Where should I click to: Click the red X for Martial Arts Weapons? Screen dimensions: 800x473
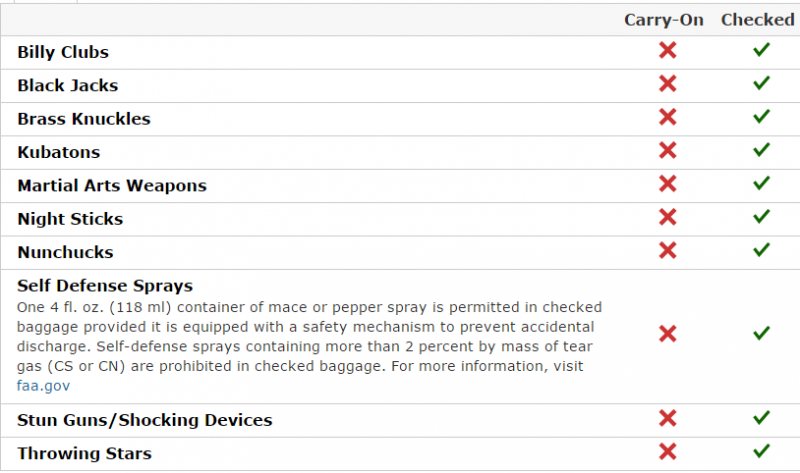(x=668, y=184)
